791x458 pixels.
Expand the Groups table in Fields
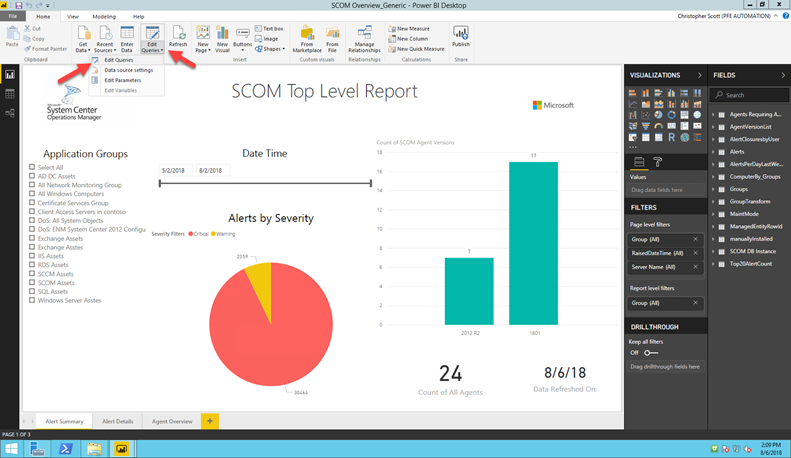coord(713,189)
